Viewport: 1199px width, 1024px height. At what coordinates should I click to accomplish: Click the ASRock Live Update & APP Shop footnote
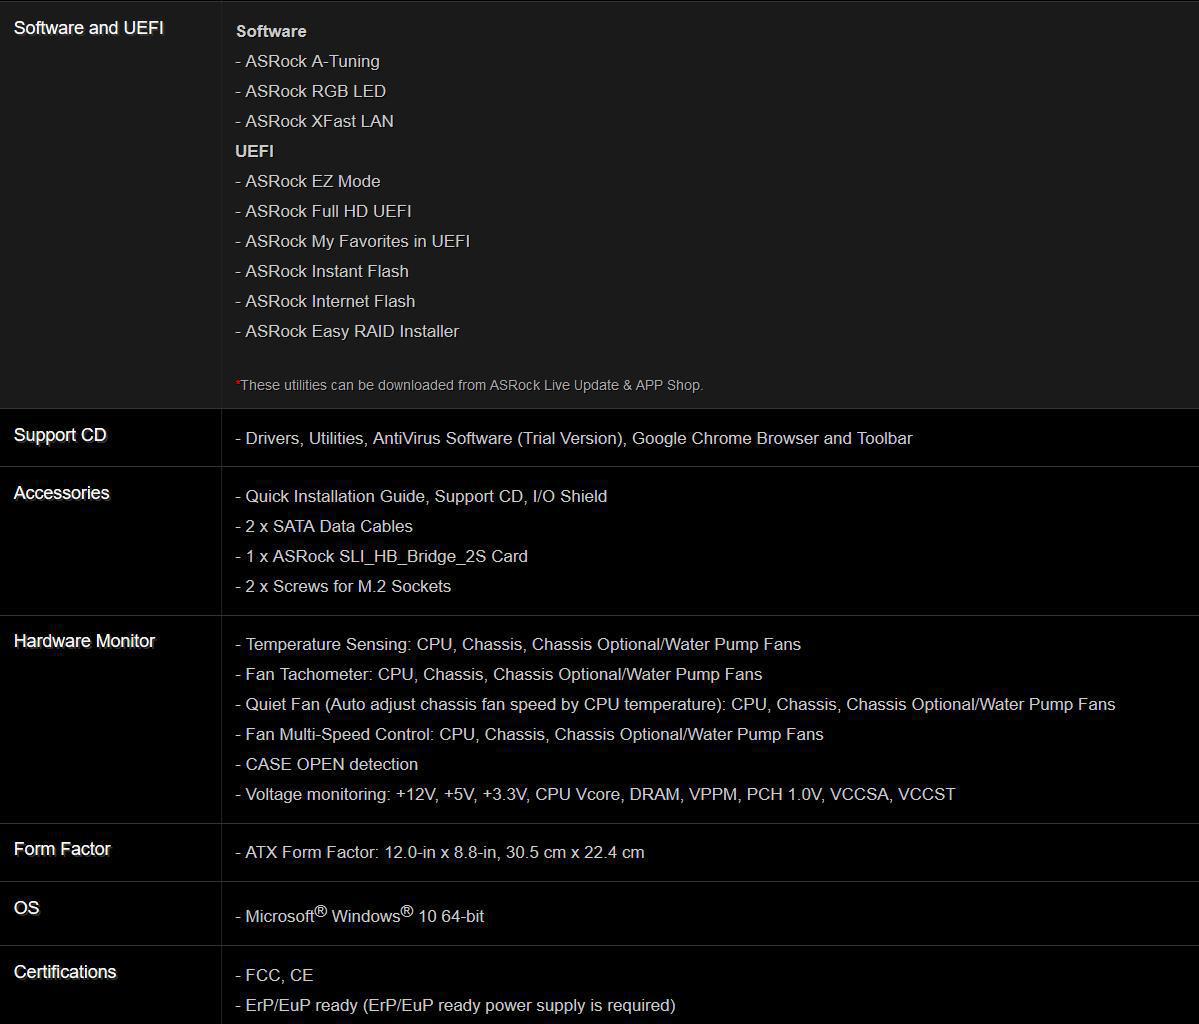pos(470,385)
